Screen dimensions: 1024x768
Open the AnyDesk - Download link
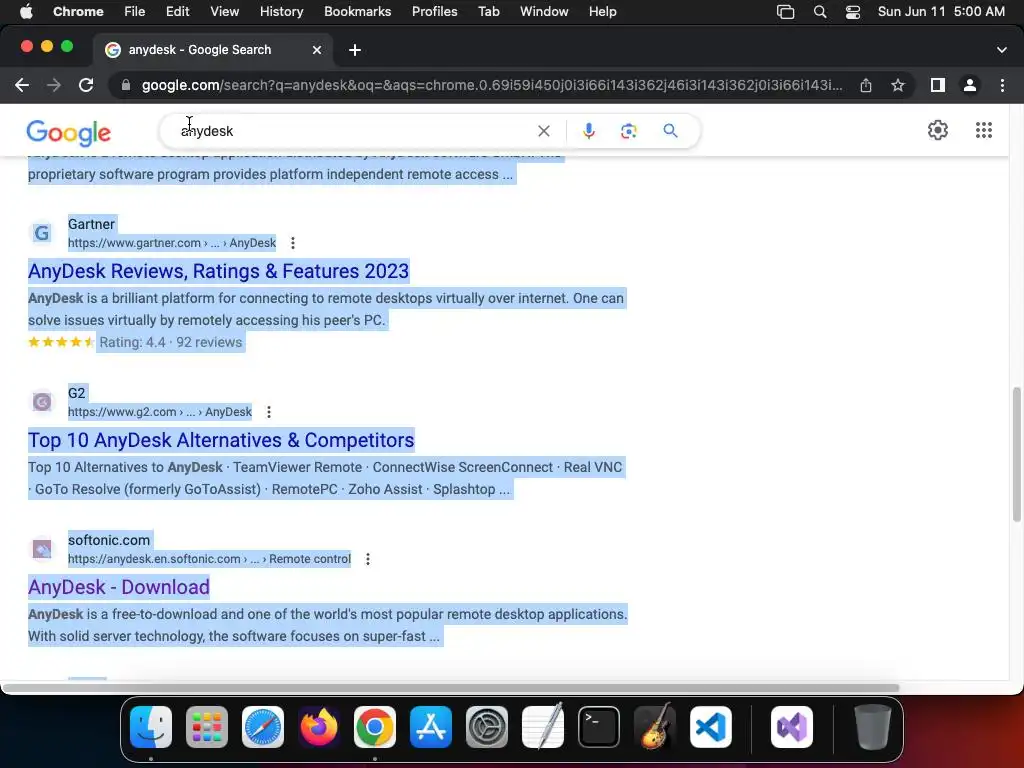(x=119, y=587)
